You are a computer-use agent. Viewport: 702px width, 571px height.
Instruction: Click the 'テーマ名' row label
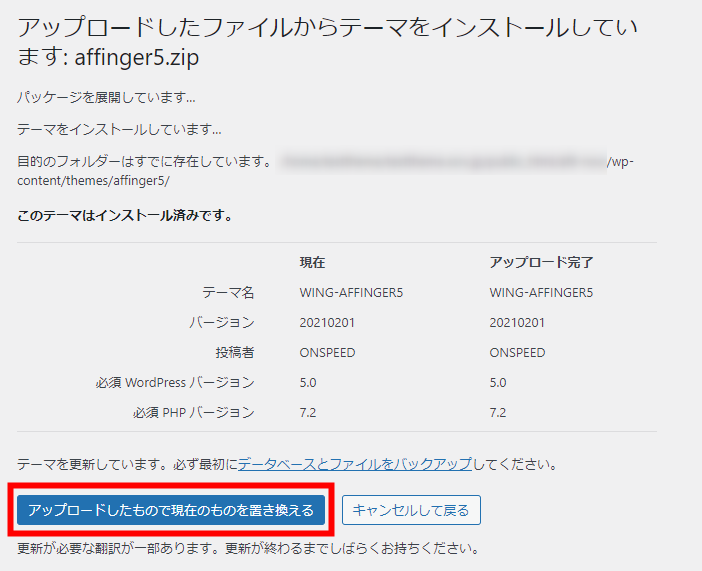coord(228,292)
